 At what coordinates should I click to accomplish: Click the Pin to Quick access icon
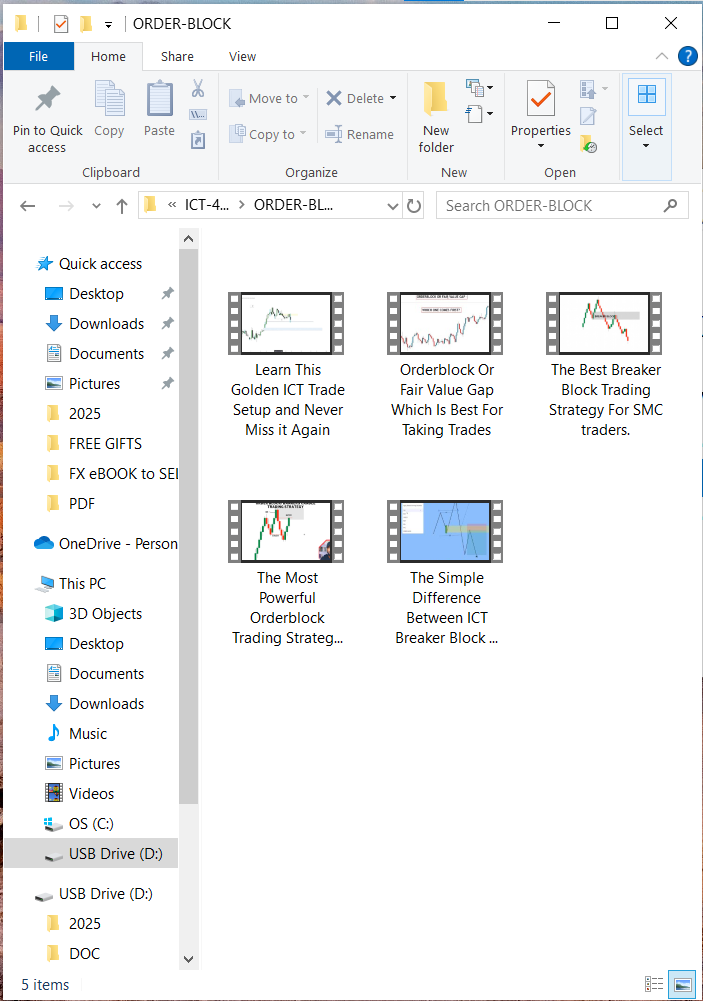coord(47,99)
